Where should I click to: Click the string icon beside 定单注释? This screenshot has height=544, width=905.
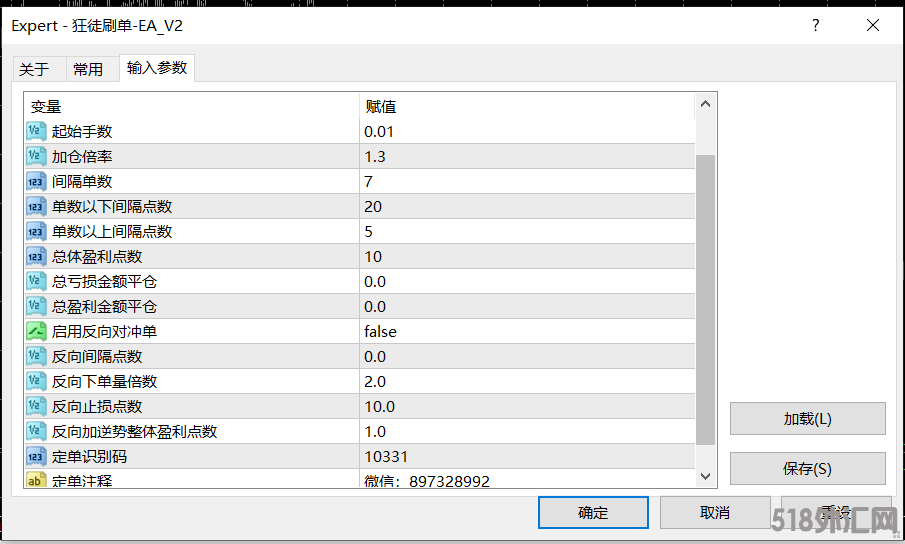pos(36,479)
